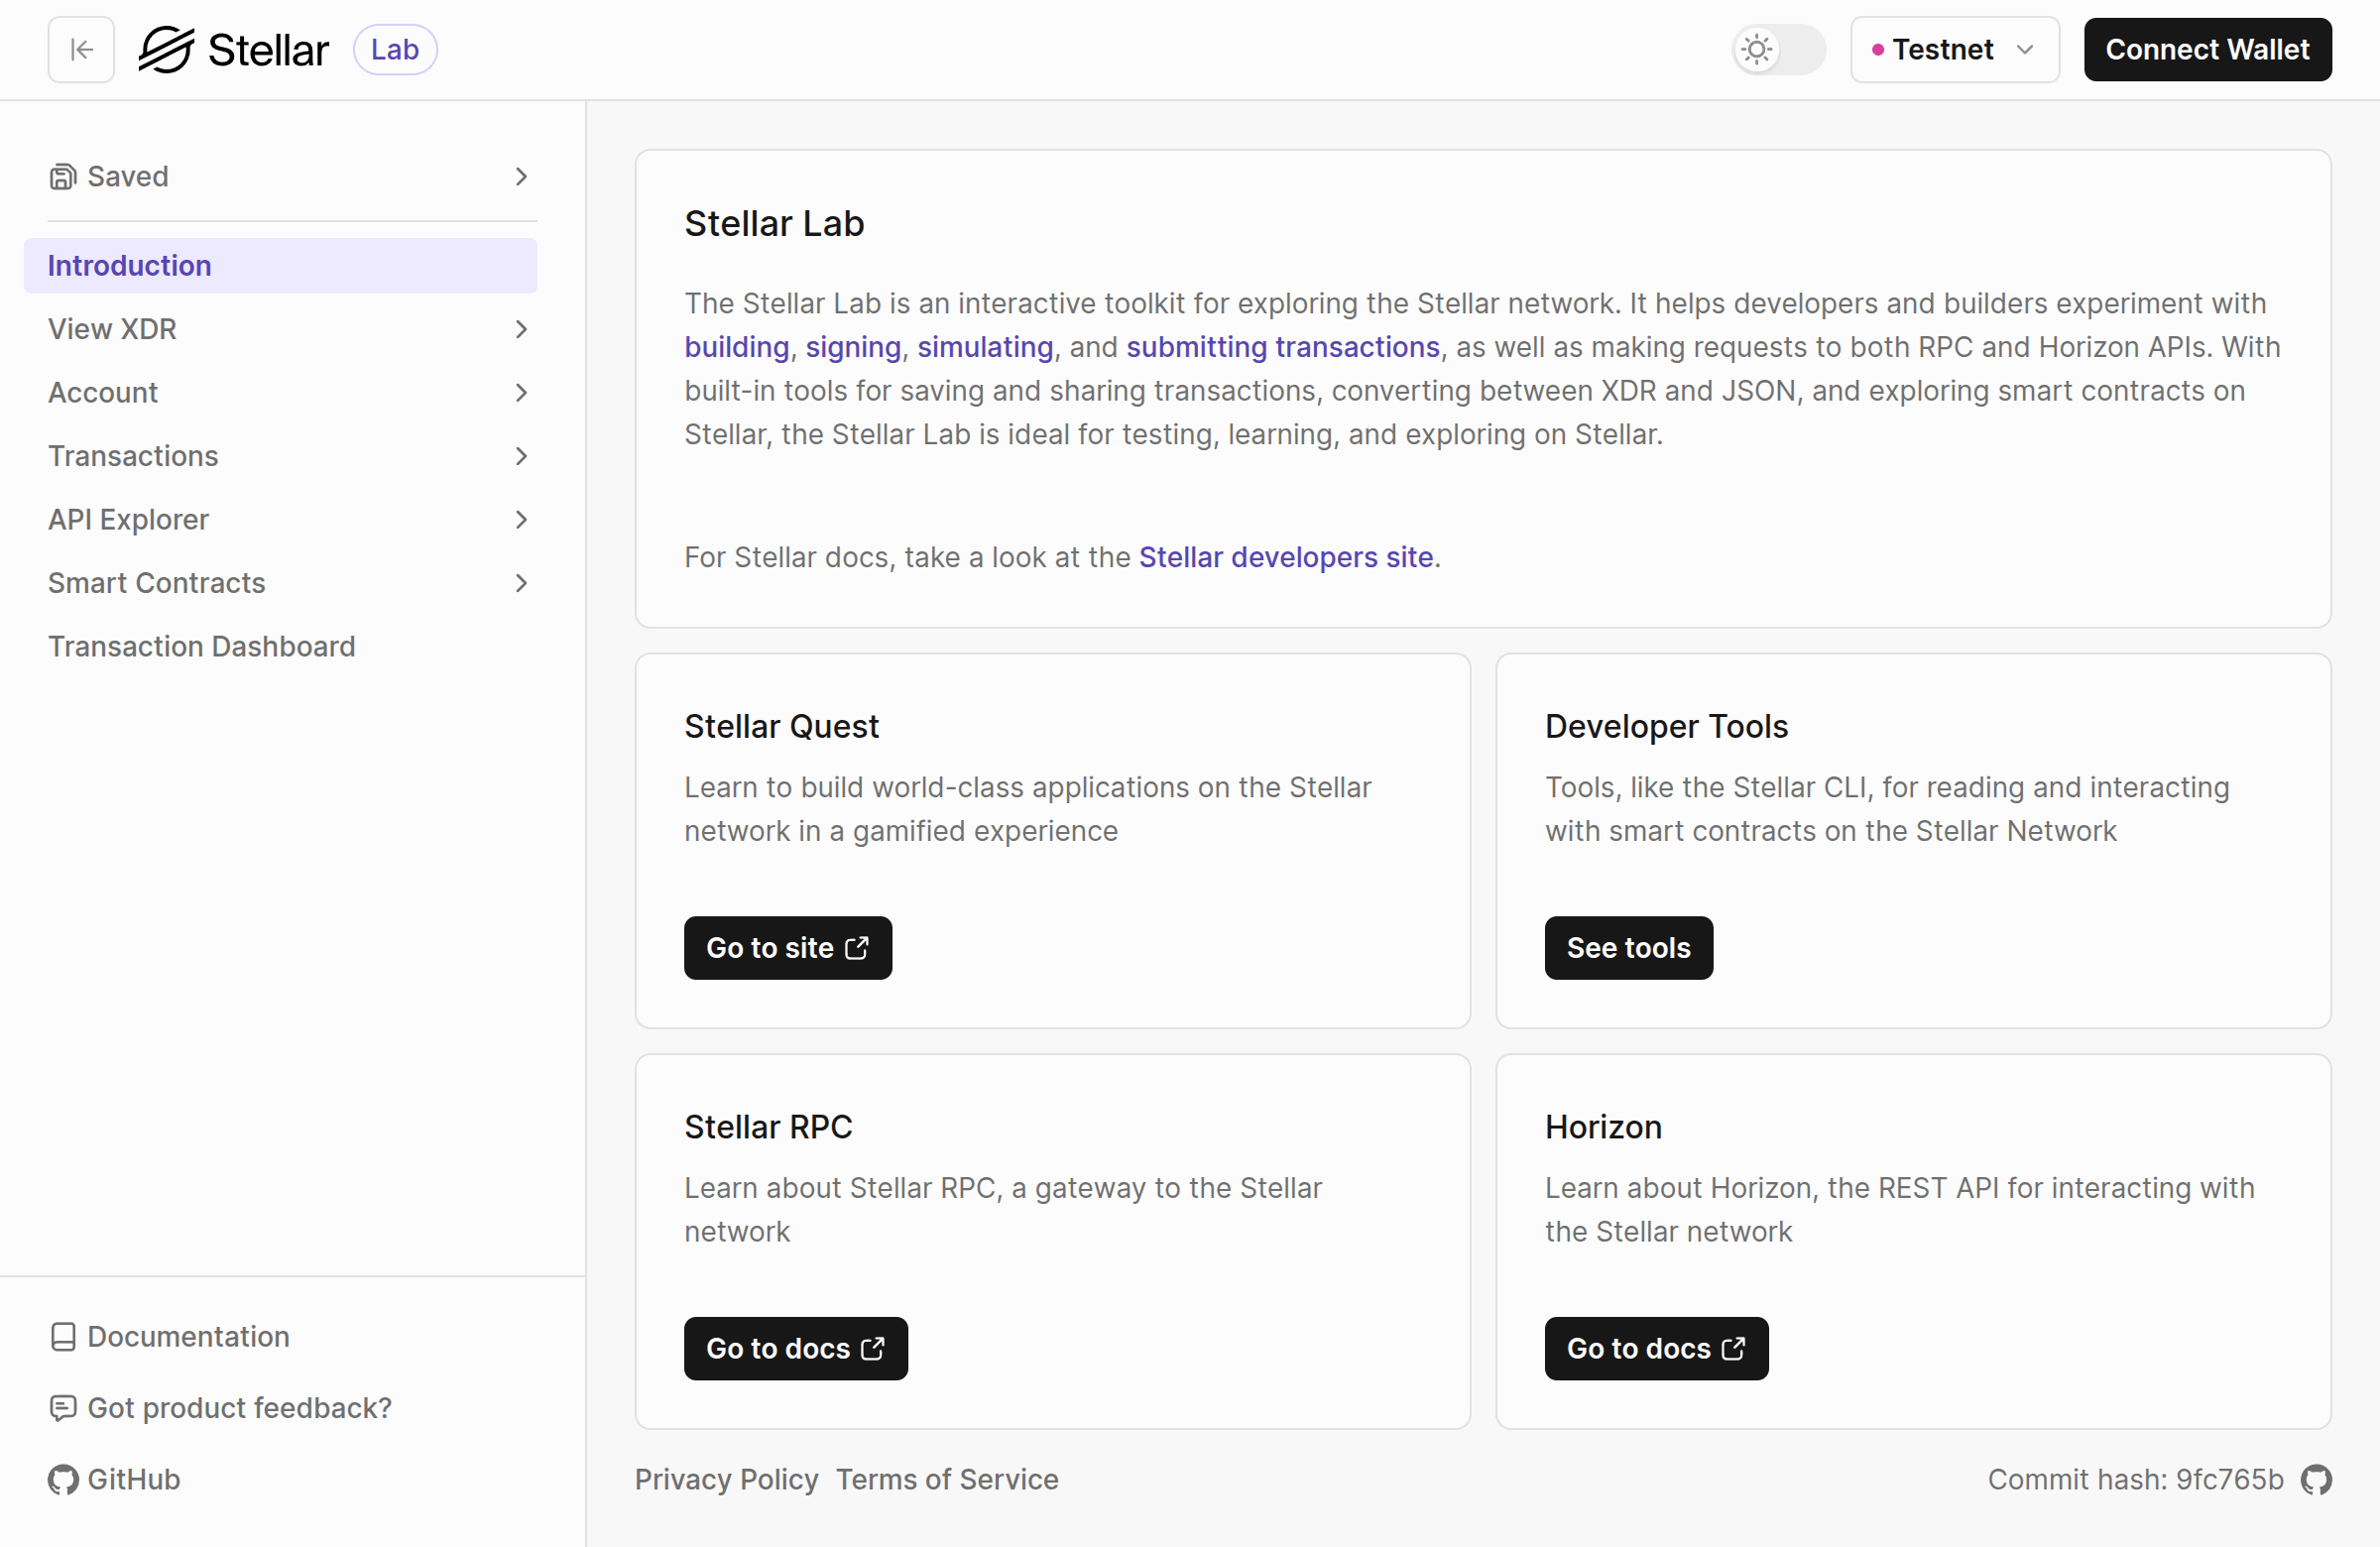Screen dimensions: 2380x1547
Task: Click the sun icon in the header
Action: (x=1757, y=49)
